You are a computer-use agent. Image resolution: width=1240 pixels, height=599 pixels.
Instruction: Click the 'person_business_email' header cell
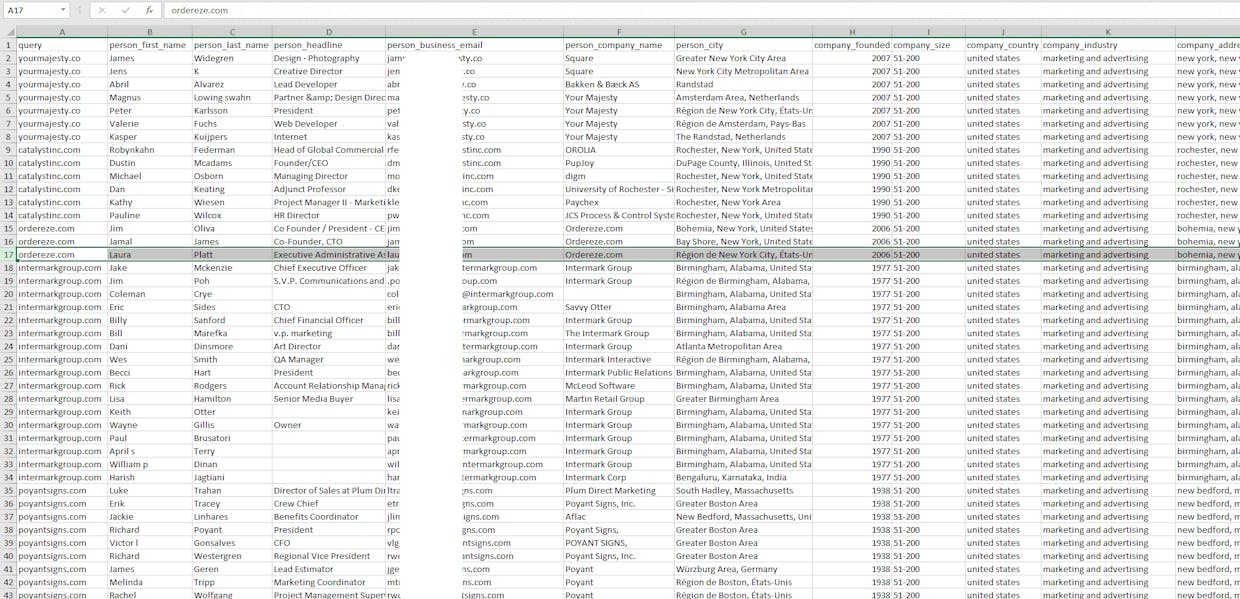pos(475,45)
